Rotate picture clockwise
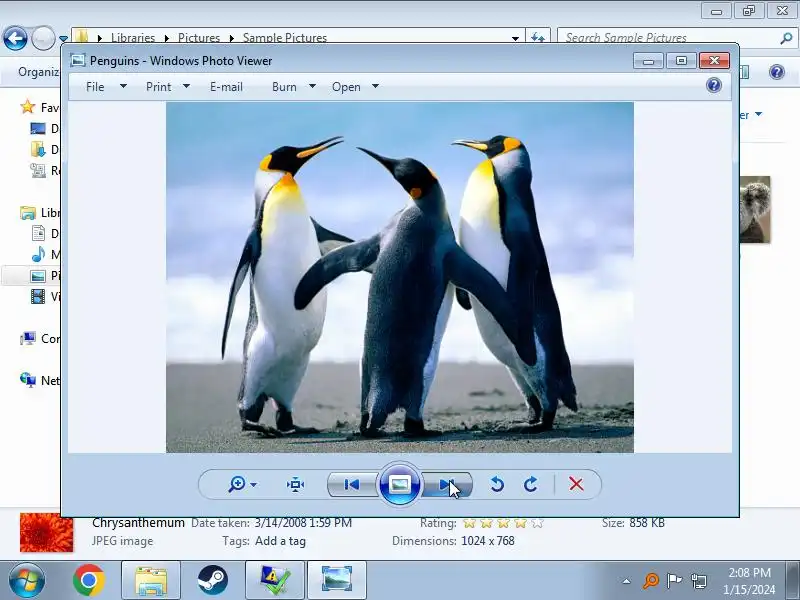 click(x=531, y=484)
